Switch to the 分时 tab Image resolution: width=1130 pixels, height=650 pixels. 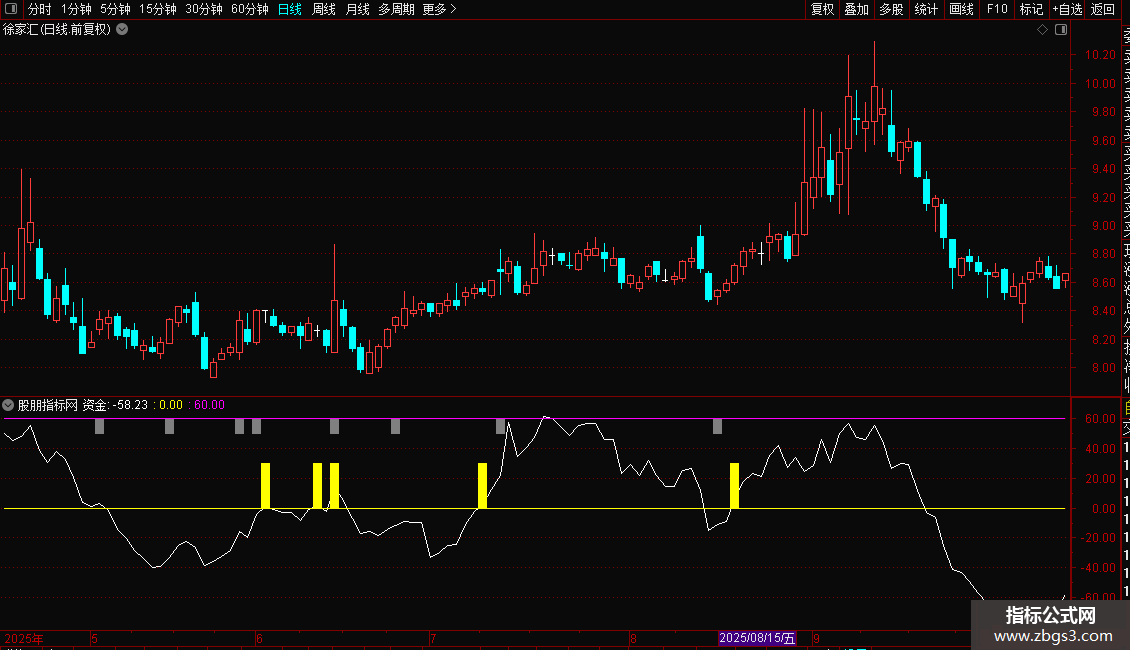pyautogui.click(x=40, y=9)
